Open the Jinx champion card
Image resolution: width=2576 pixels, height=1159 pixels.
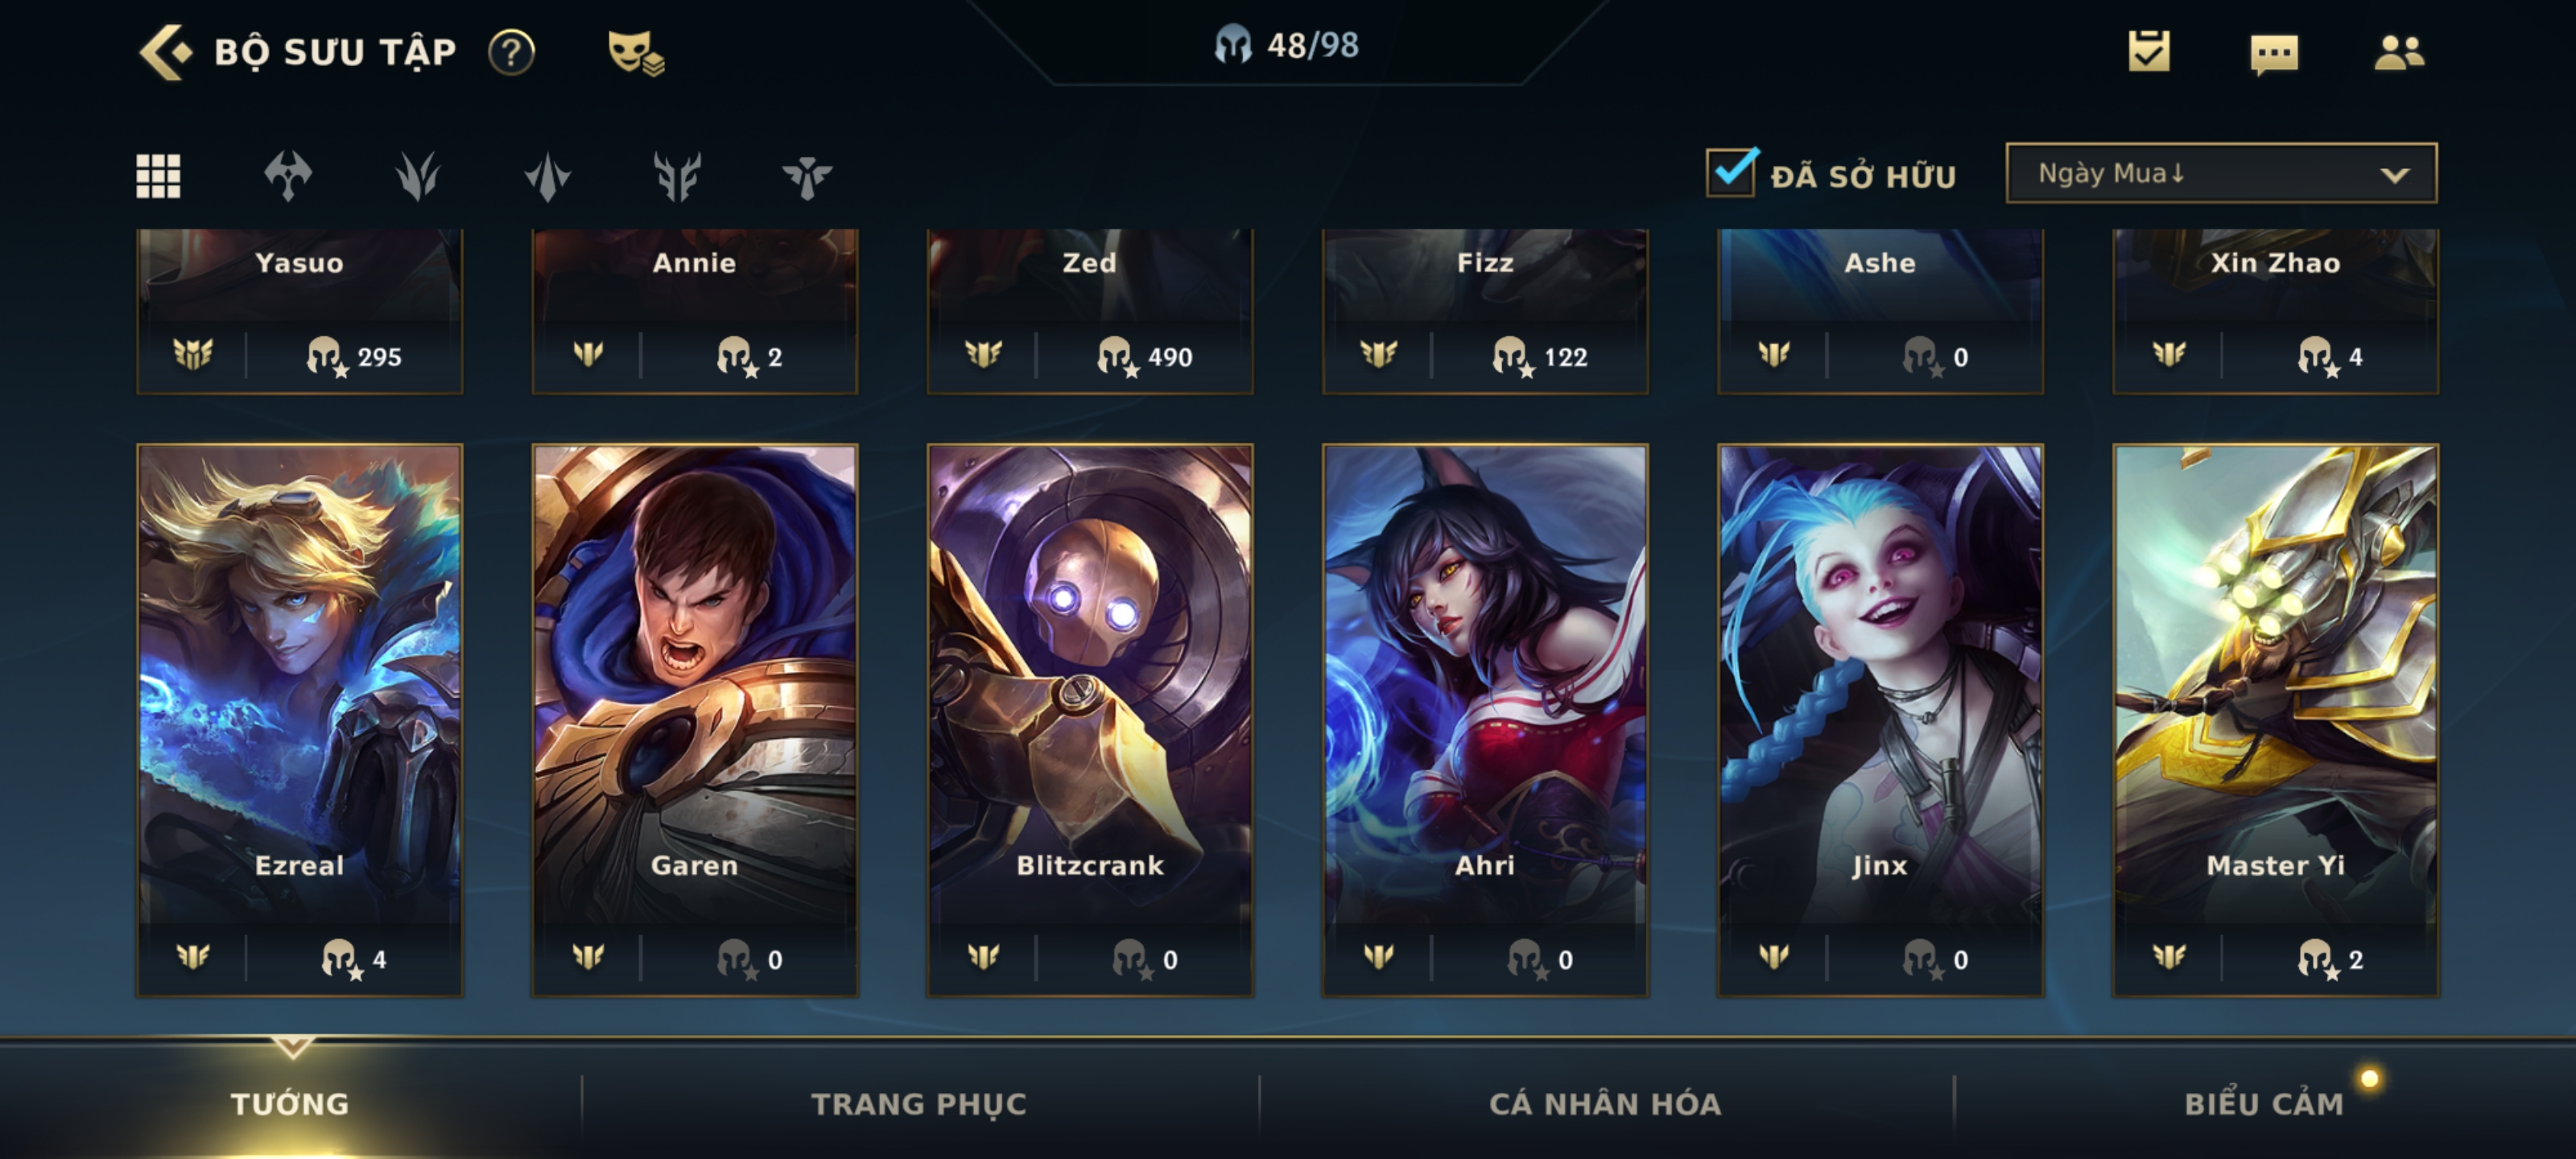tap(1880, 720)
